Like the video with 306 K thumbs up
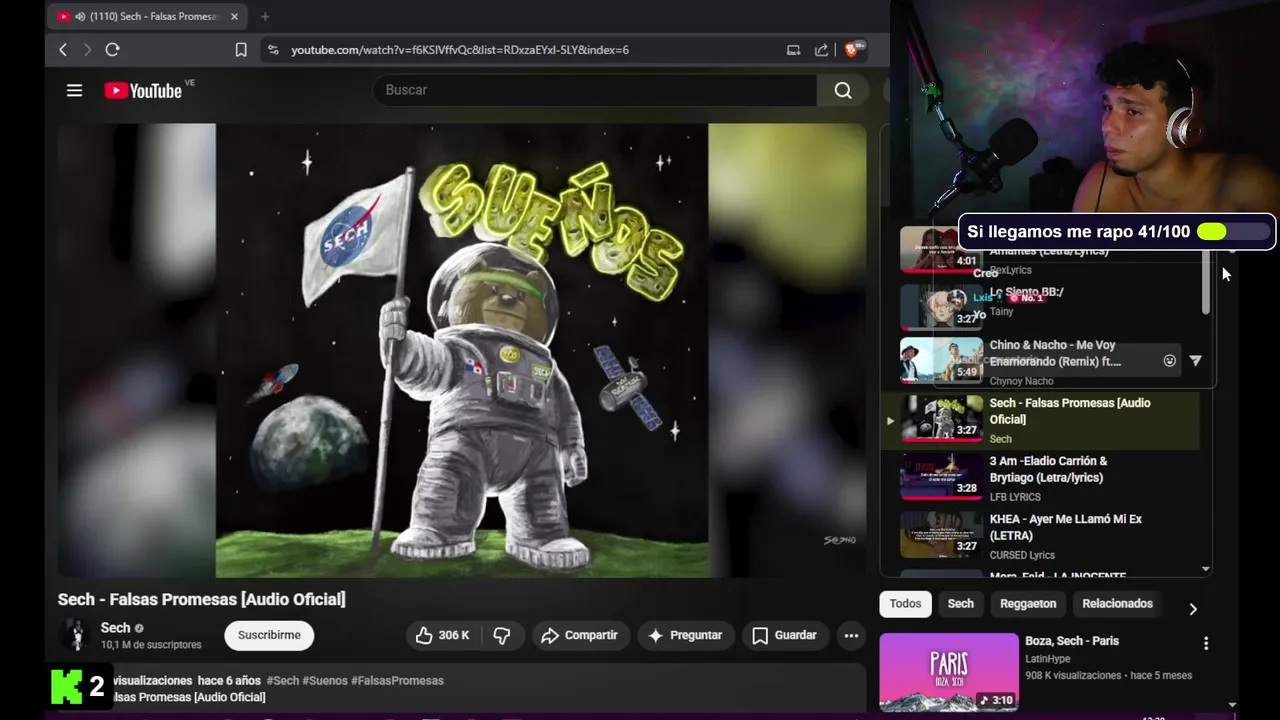The height and width of the screenshot is (720, 1280). click(x=442, y=635)
